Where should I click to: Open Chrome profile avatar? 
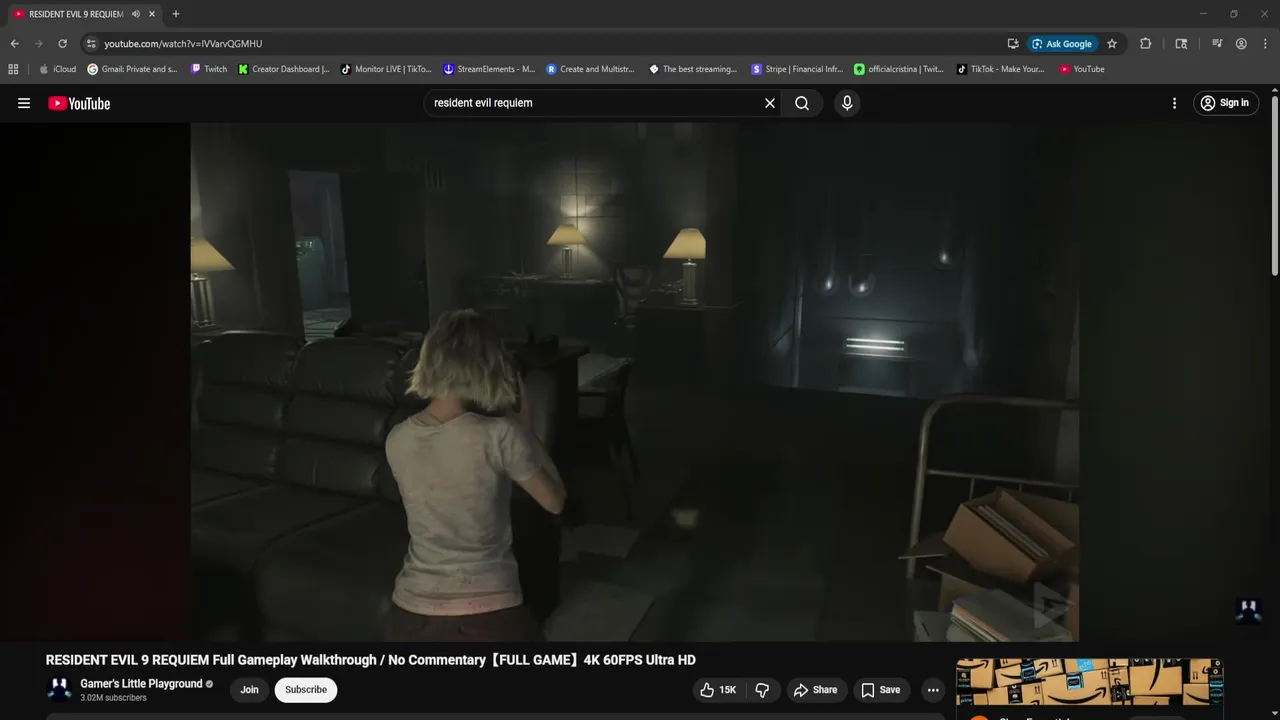pos(1241,44)
